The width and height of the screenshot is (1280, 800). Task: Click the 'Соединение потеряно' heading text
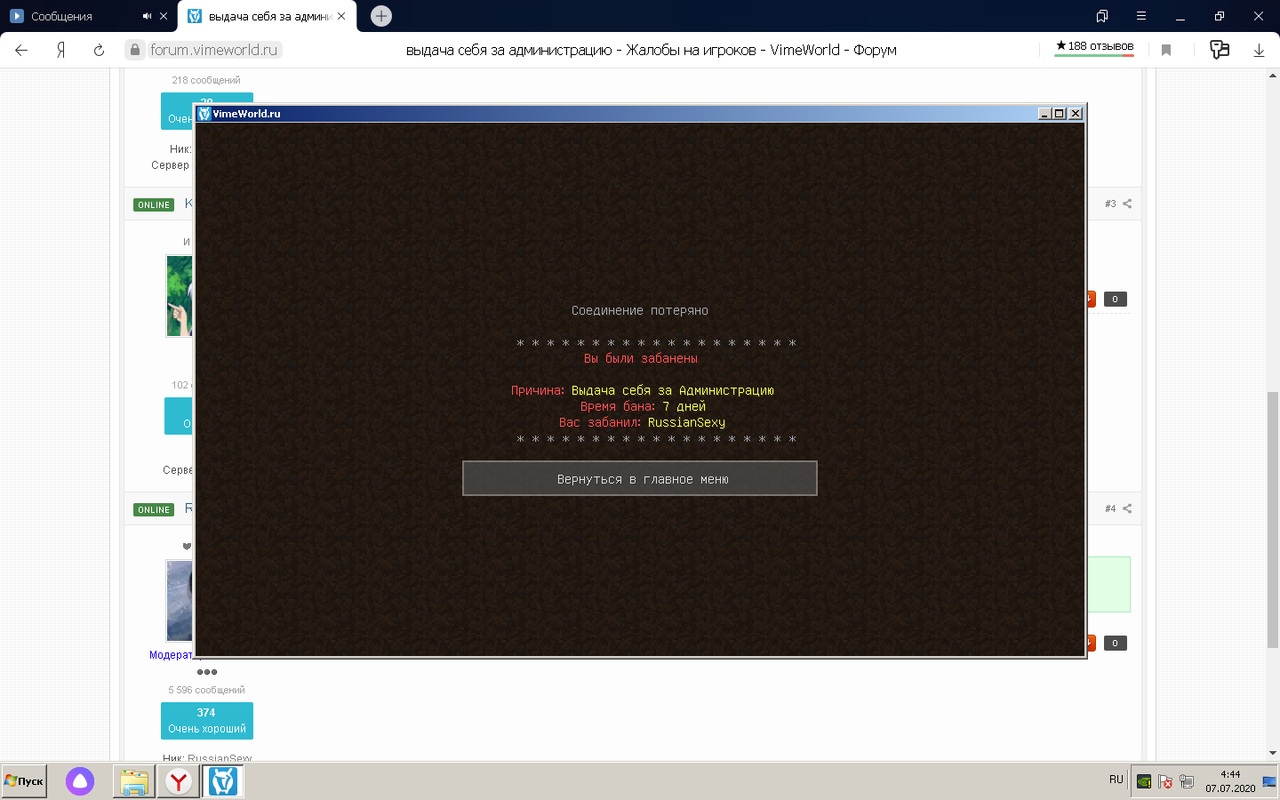(640, 311)
